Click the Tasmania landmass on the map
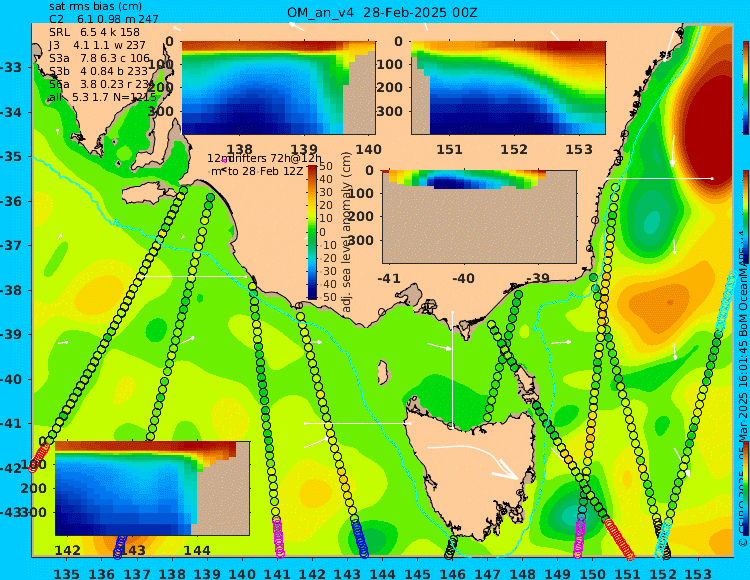750x580 pixels. click(471, 473)
